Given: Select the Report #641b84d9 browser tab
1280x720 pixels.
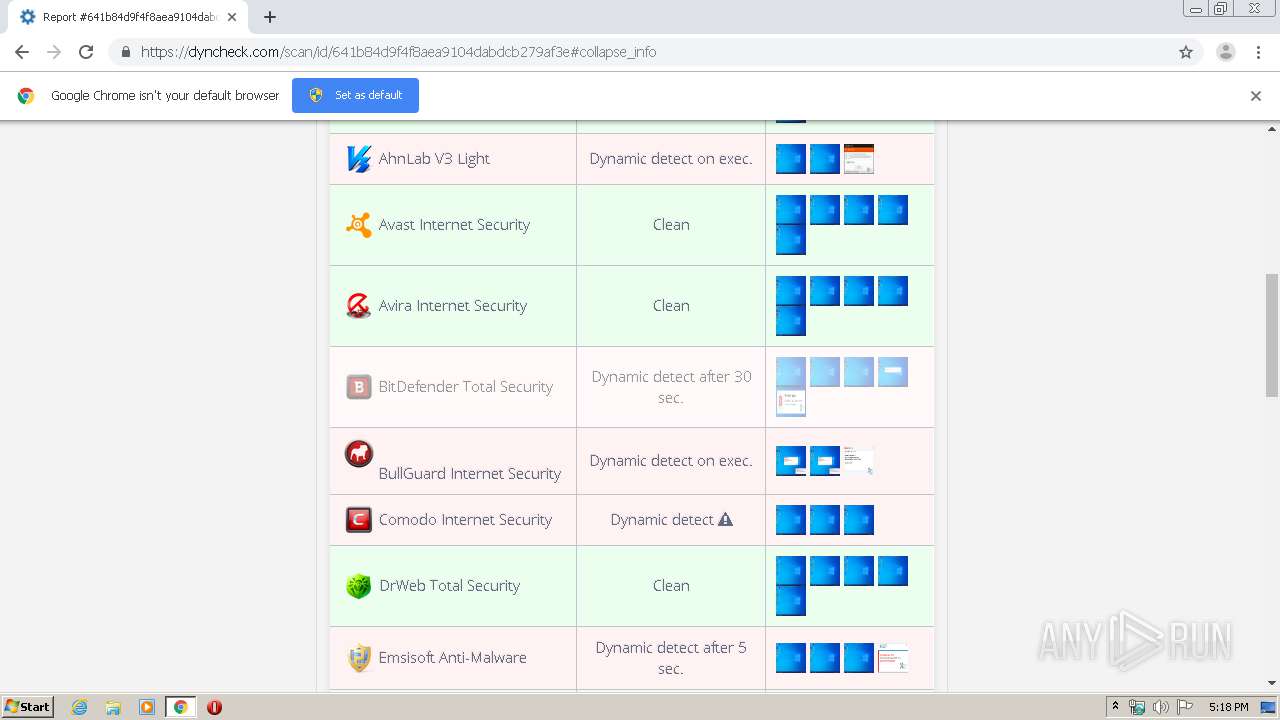Looking at the screenshot, I should coord(130,17).
